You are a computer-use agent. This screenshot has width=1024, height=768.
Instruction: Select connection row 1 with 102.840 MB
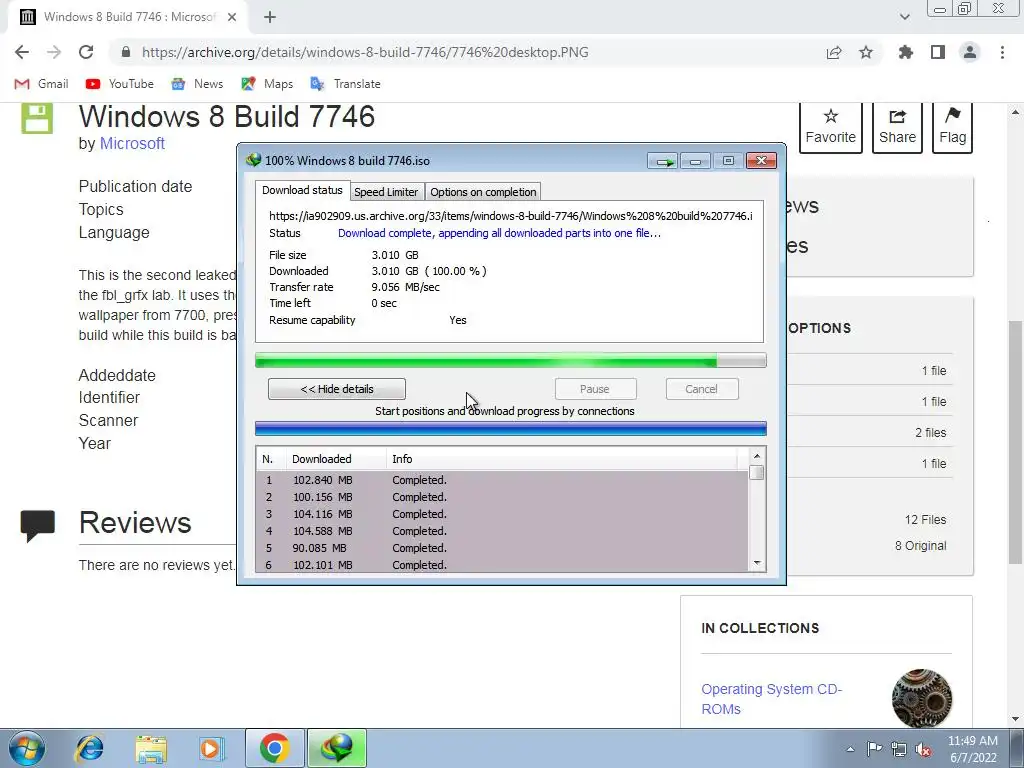(x=502, y=480)
